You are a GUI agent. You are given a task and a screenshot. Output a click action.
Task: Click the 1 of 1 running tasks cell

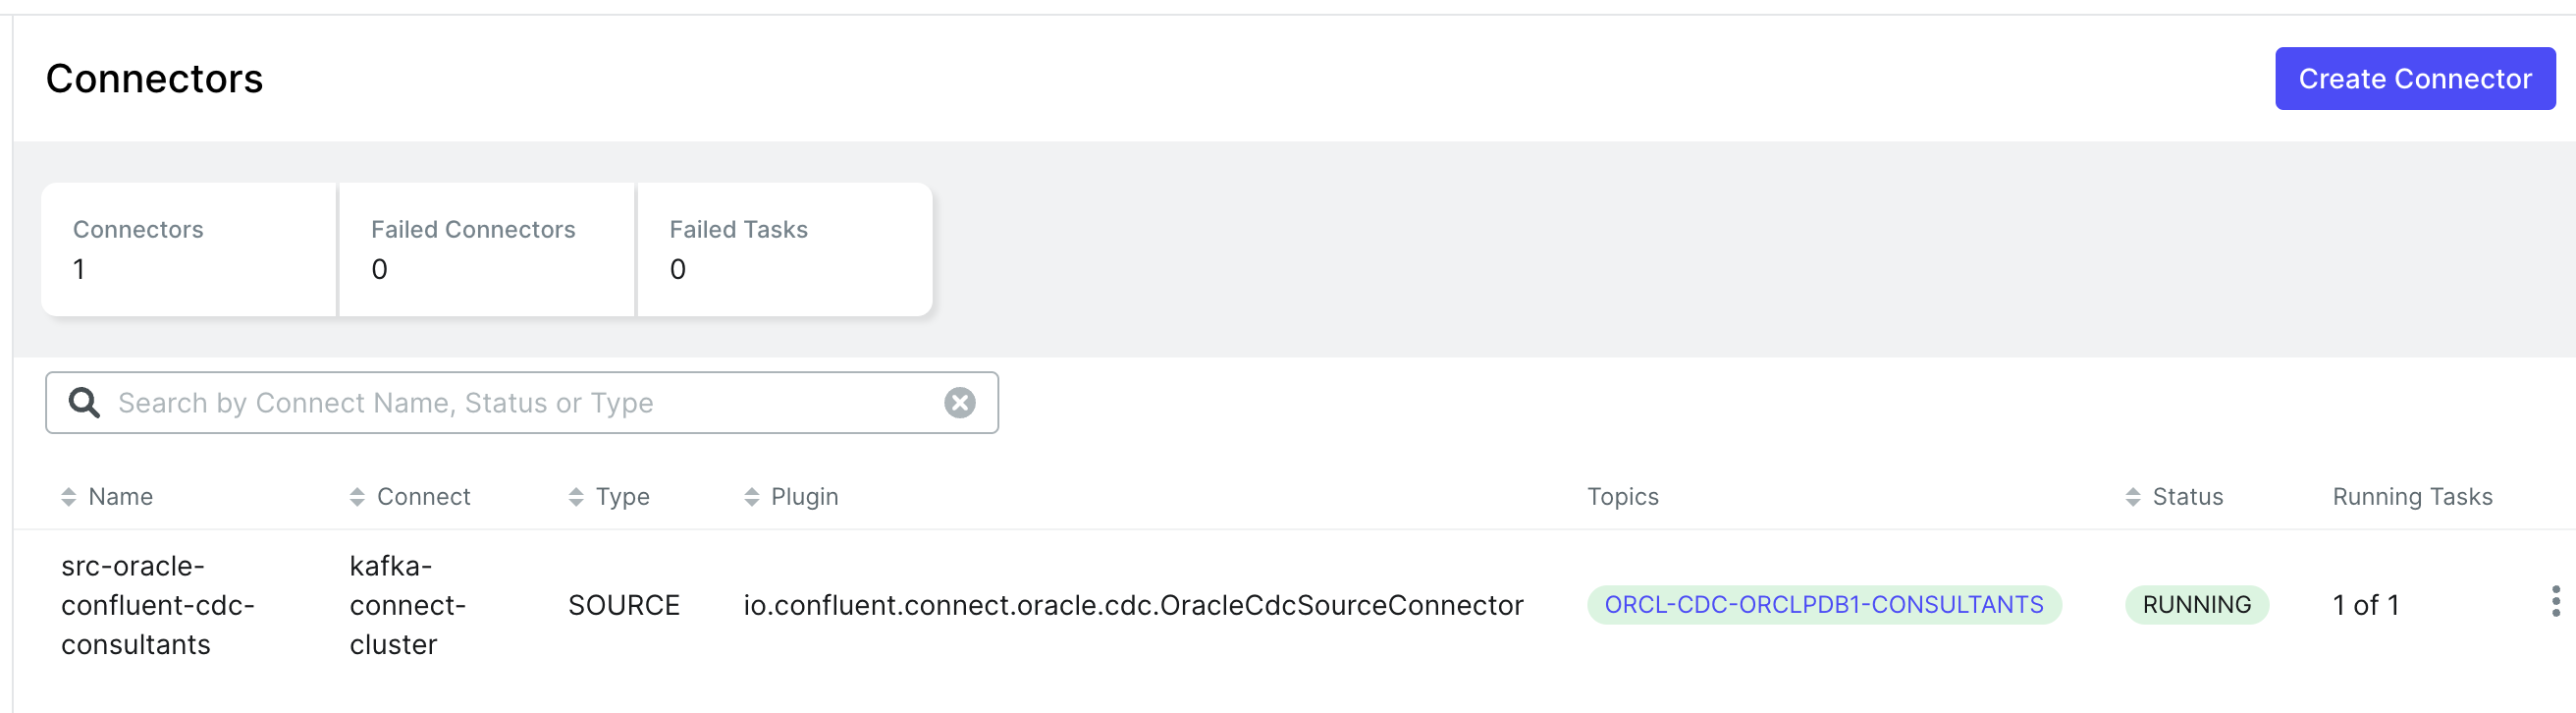2365,605
